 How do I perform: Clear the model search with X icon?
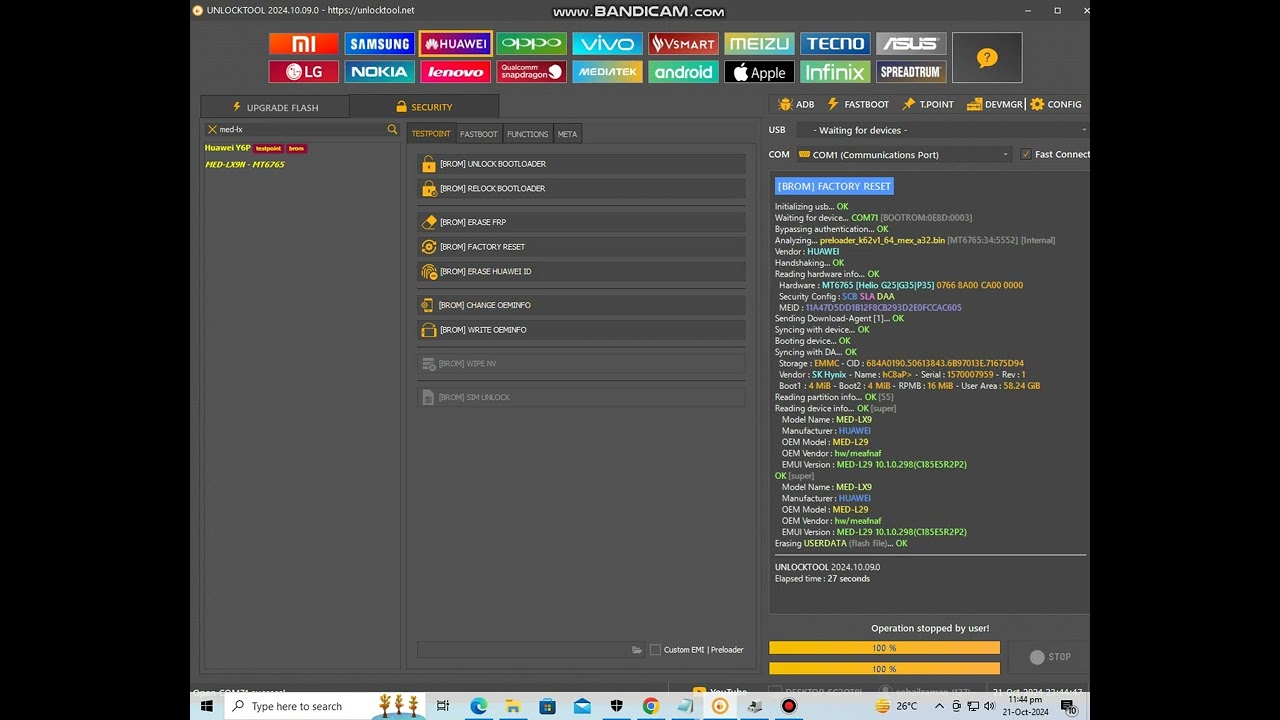click(x=212, y=129)
